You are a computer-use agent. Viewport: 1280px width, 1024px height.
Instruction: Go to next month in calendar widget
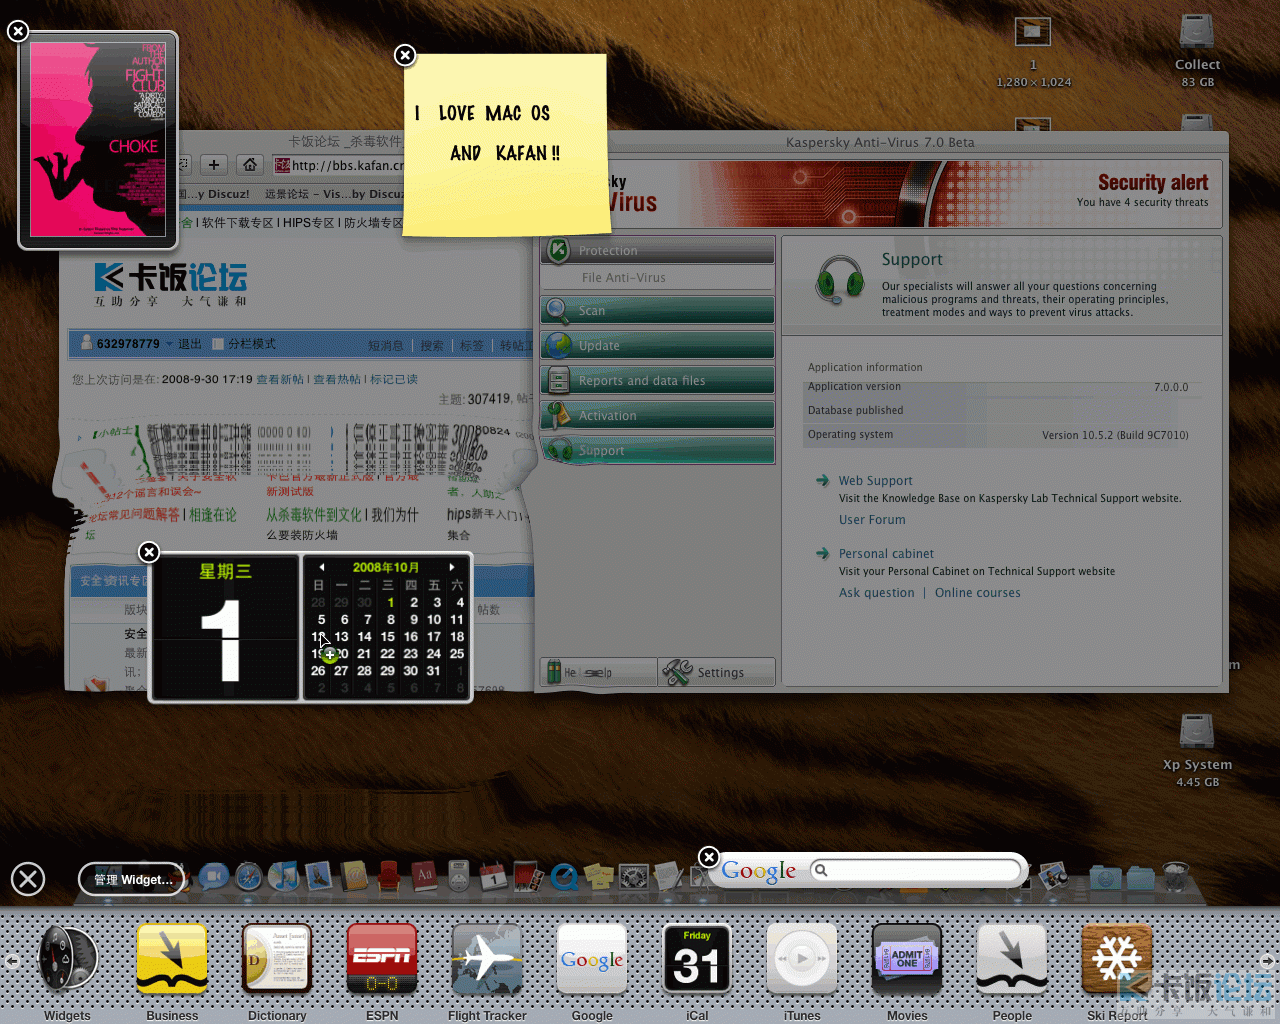[452, 567]
